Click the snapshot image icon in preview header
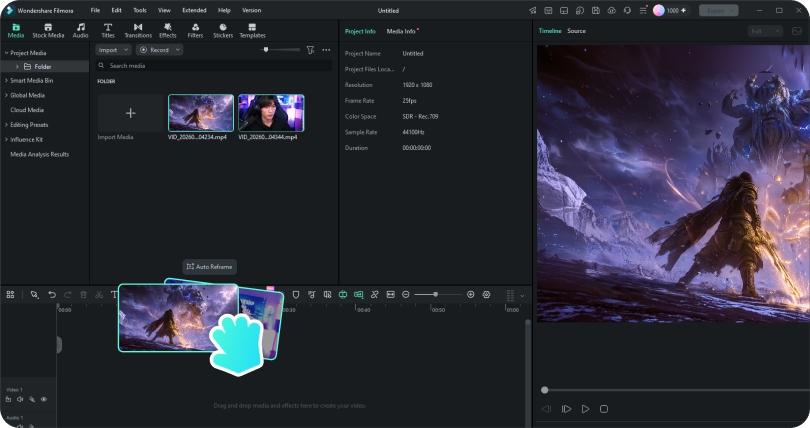810x428 pixels. [x=797, y=31]
